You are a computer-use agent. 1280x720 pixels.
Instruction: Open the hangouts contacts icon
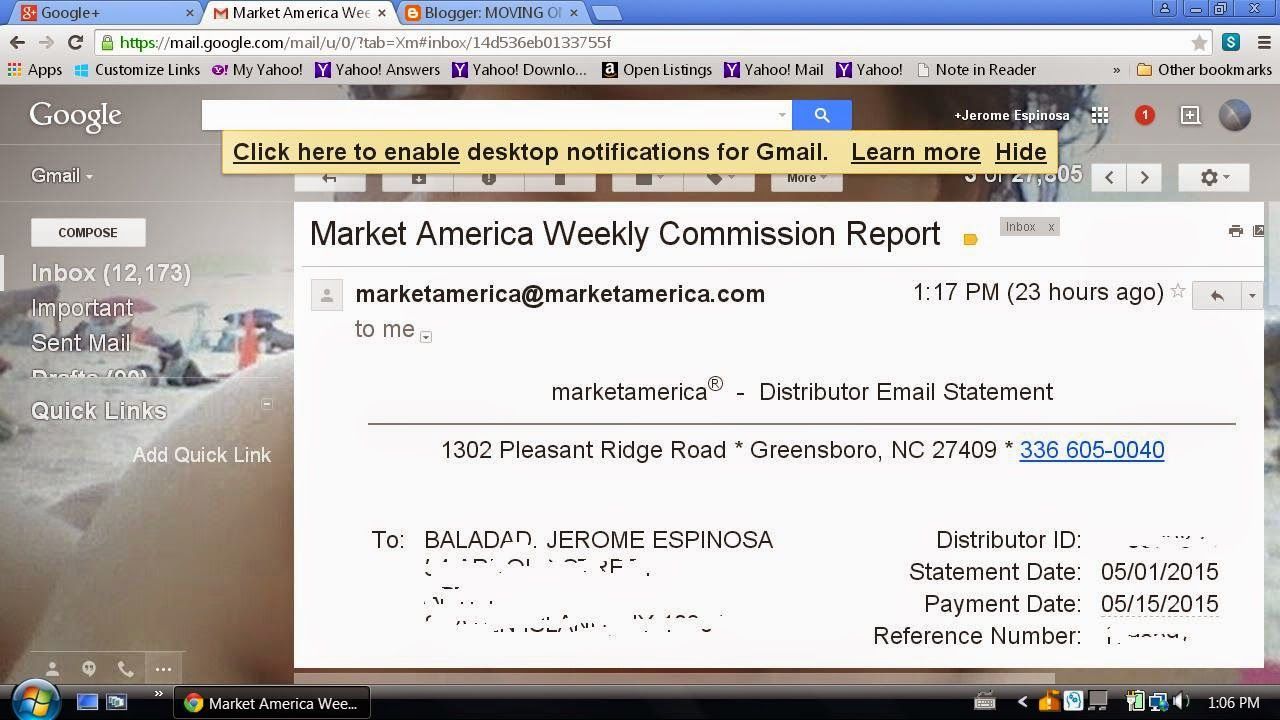click(x=52, y=669)
